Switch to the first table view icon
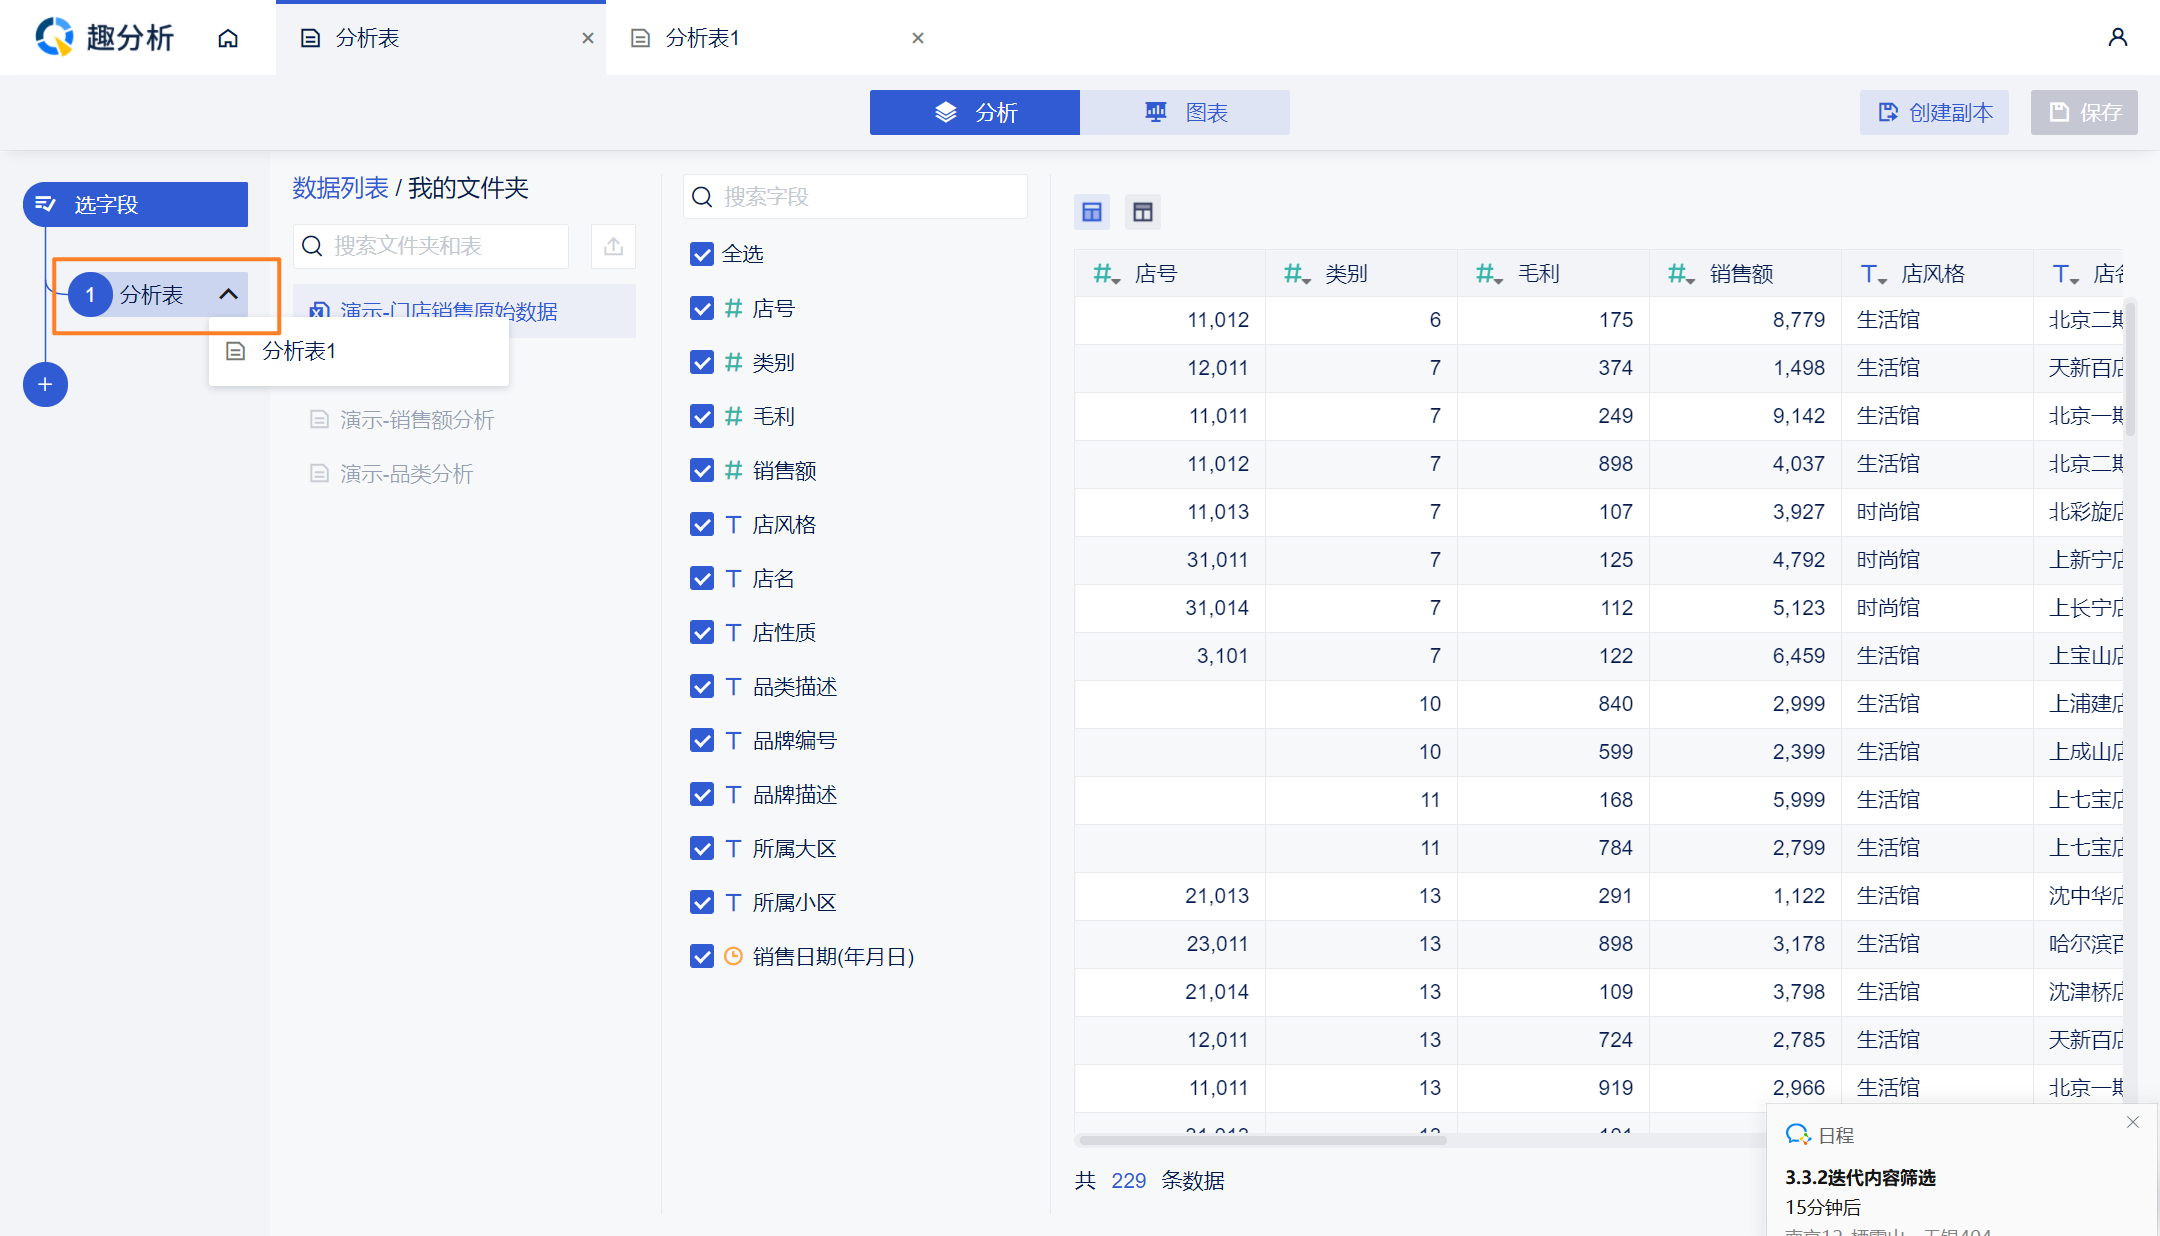 (1092, 212)
